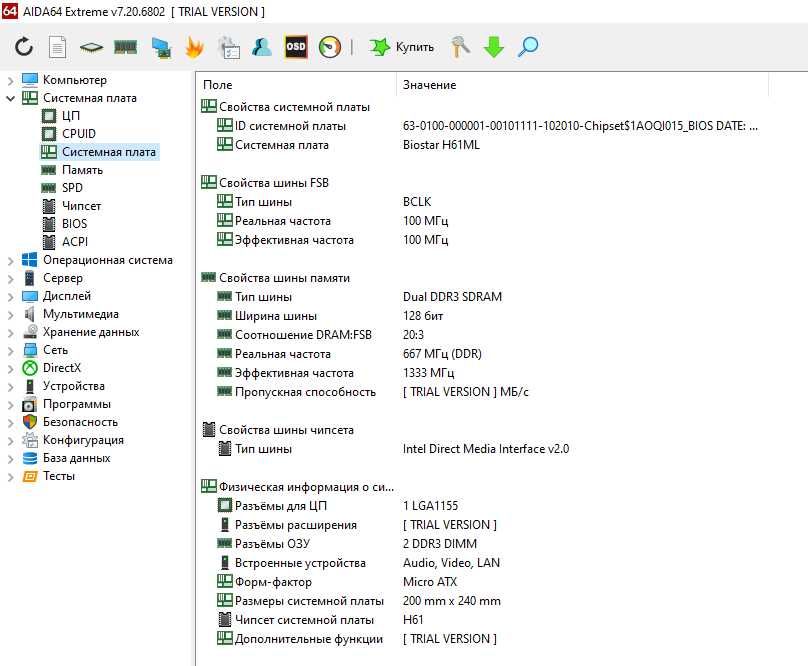
Task: Select Конфигурация in the tree
Action: click(83, 440)
